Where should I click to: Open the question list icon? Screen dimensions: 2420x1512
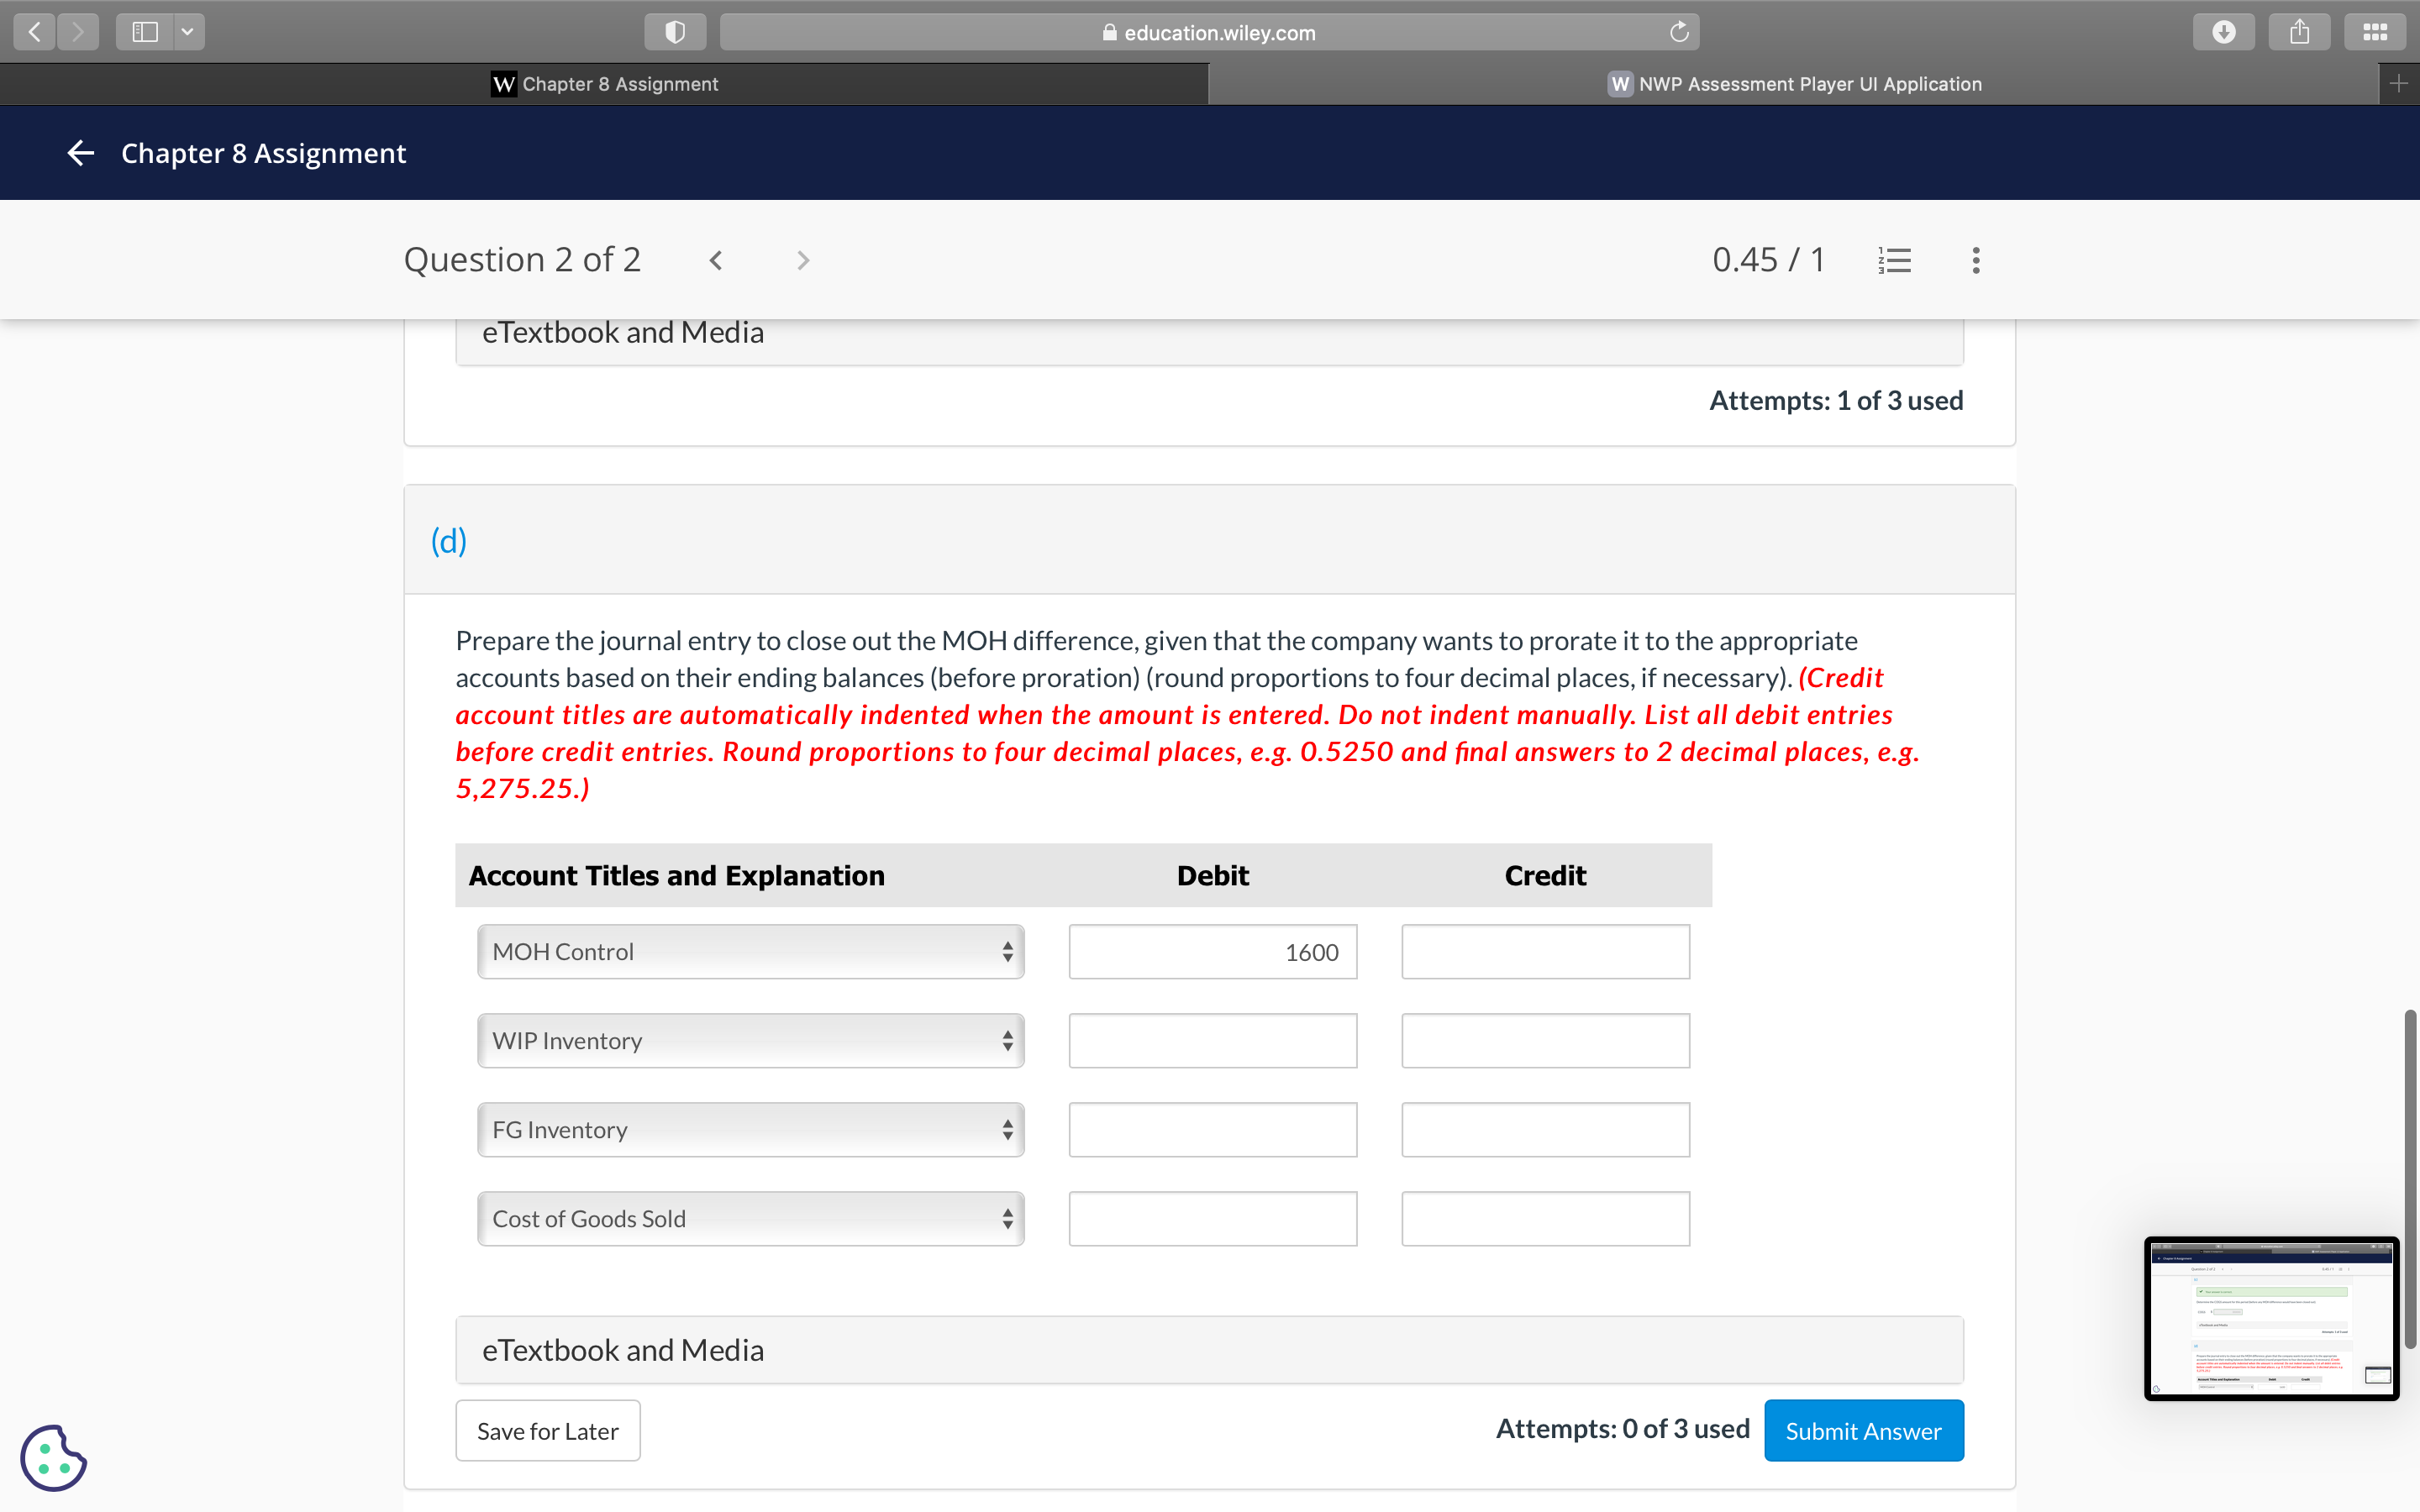1894,261
